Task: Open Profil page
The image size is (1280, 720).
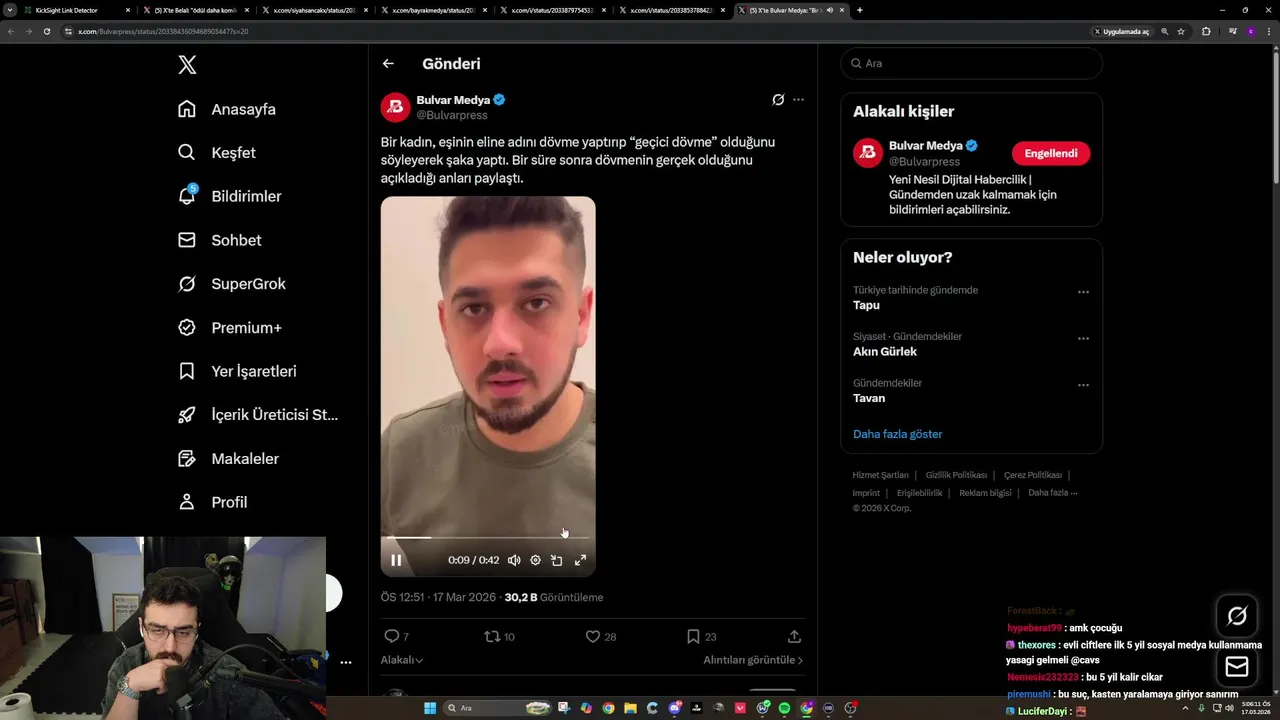Action: 212,502
